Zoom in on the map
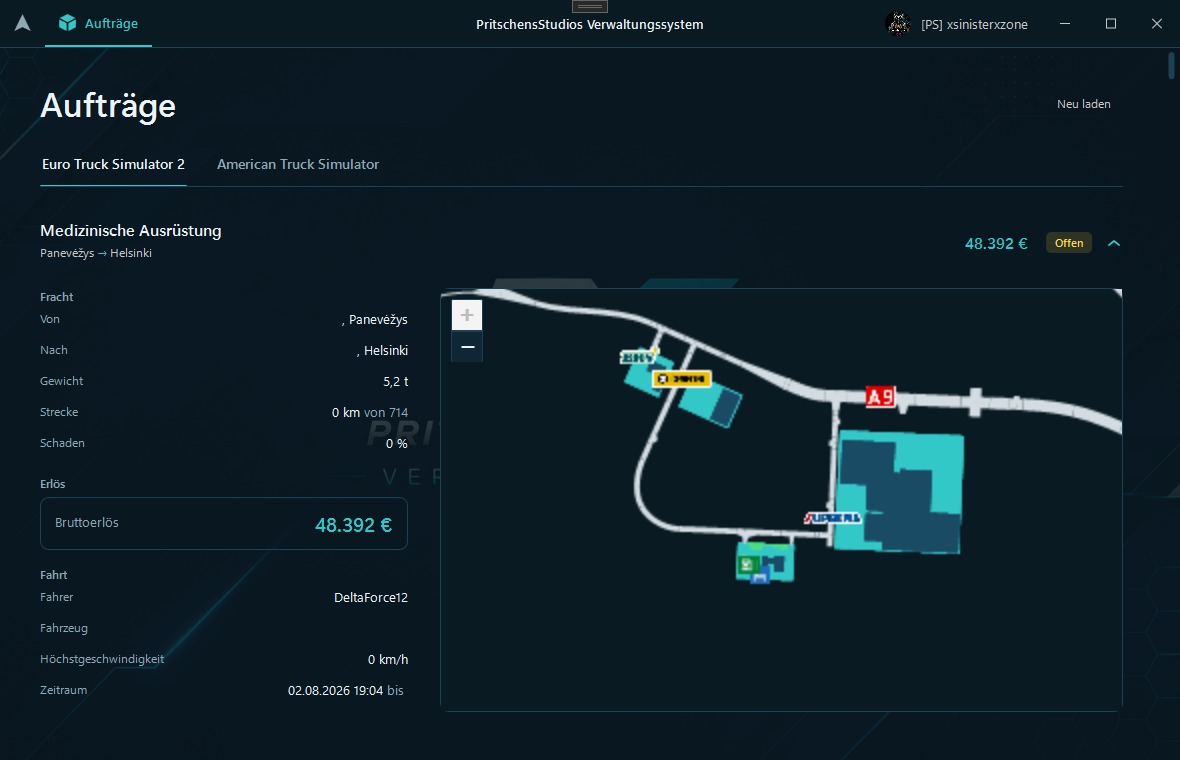This screenshot has width=1180, height=760. click(x=467, y=315)
